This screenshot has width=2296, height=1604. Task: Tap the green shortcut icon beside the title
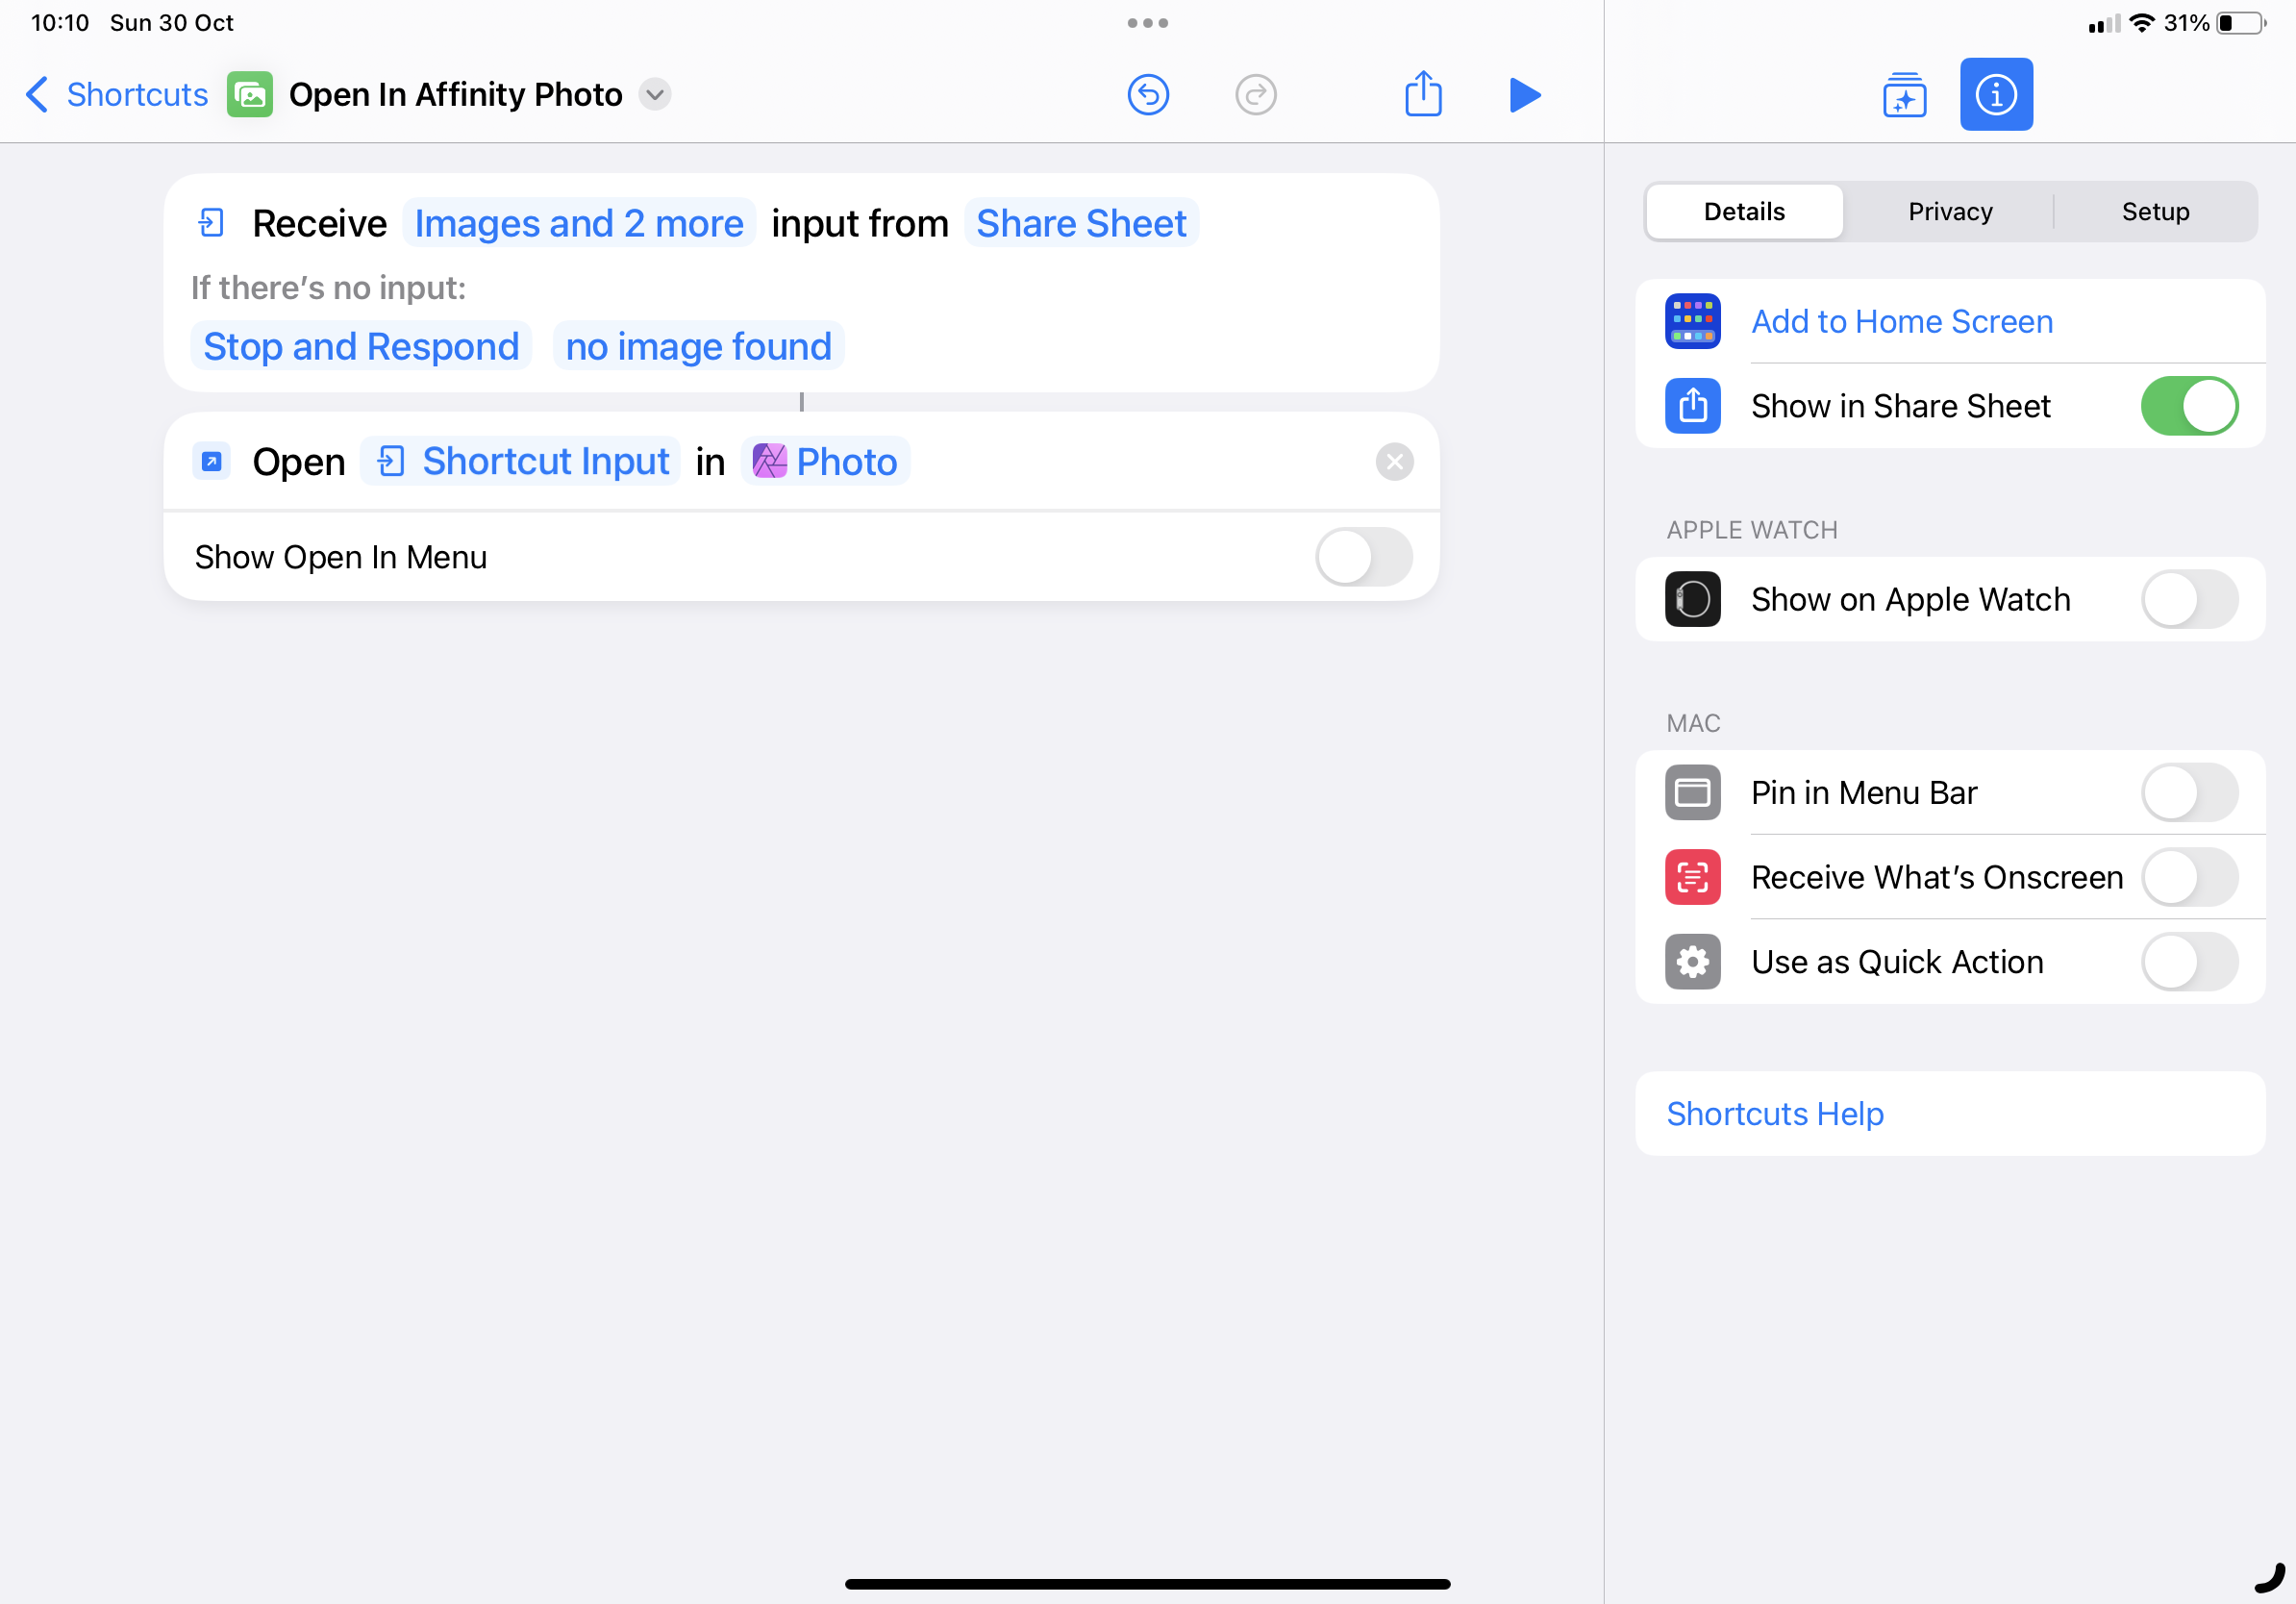pyautogui.click(x=249, y=94)
